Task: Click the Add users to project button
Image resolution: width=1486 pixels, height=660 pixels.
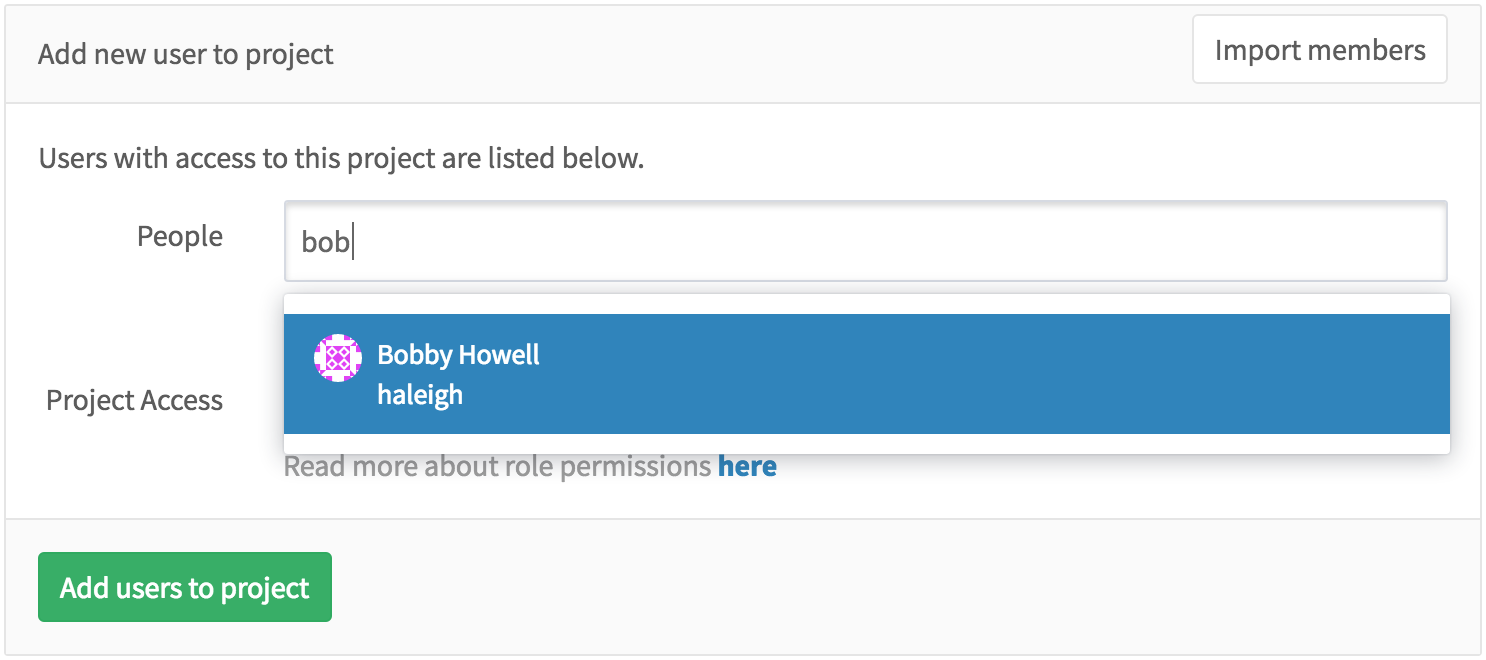Action: (185, 587)
